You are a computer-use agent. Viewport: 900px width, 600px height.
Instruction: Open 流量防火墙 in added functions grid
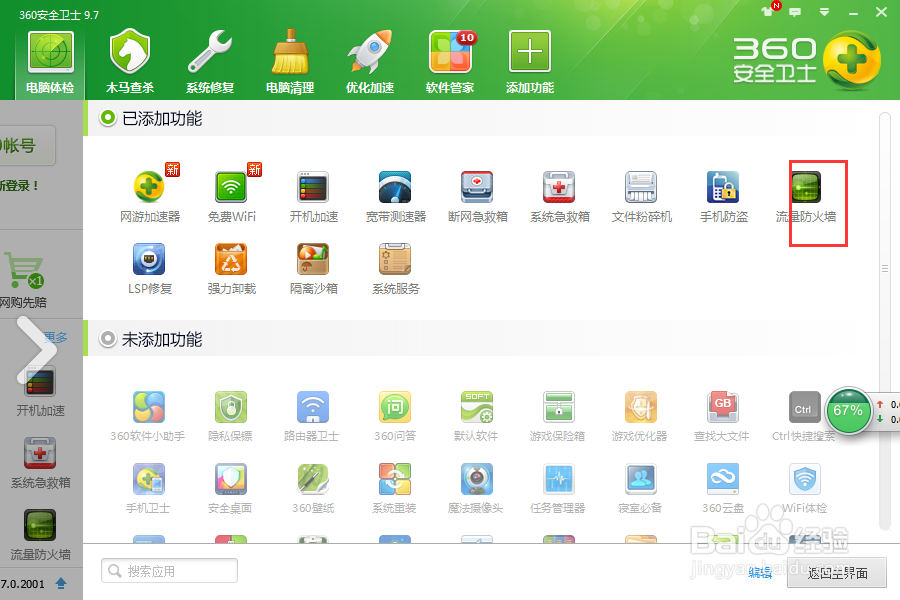[x=806, y=197]
